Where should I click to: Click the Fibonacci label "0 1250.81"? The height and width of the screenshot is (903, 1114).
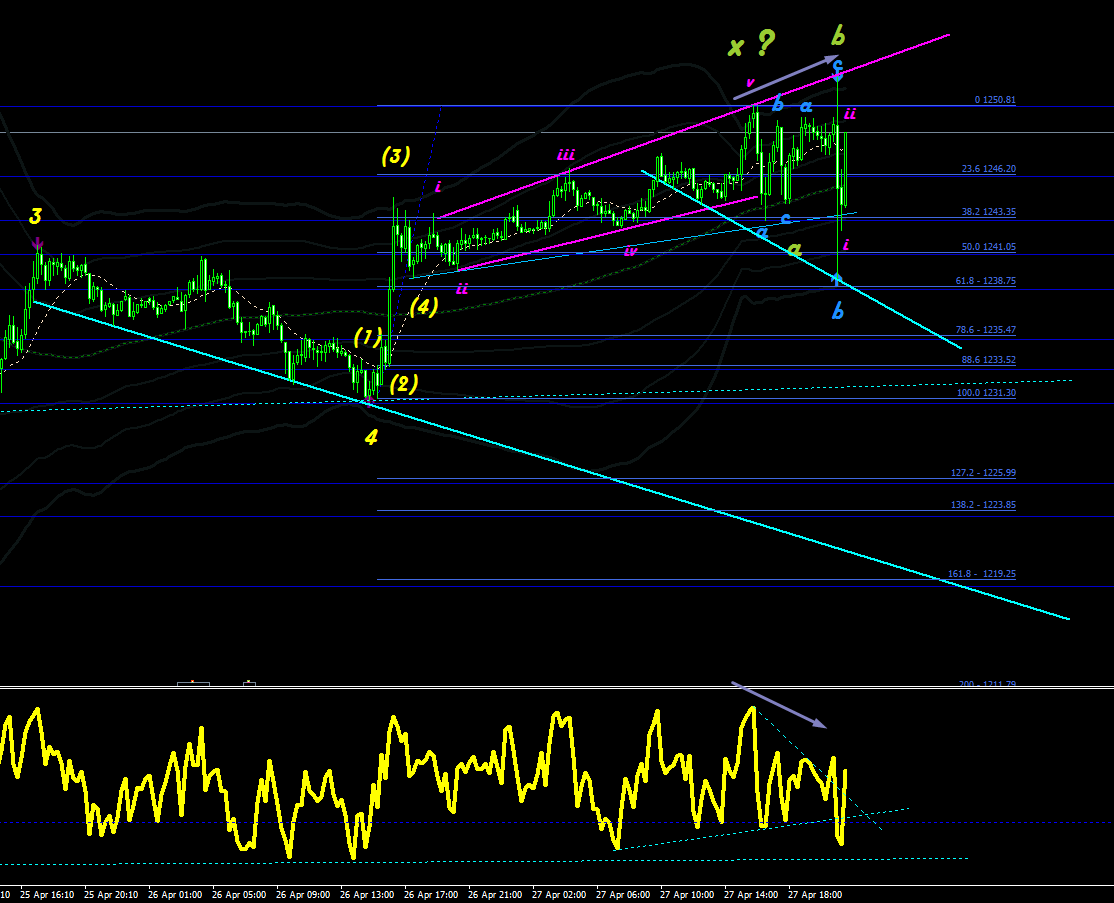(995, 100)
